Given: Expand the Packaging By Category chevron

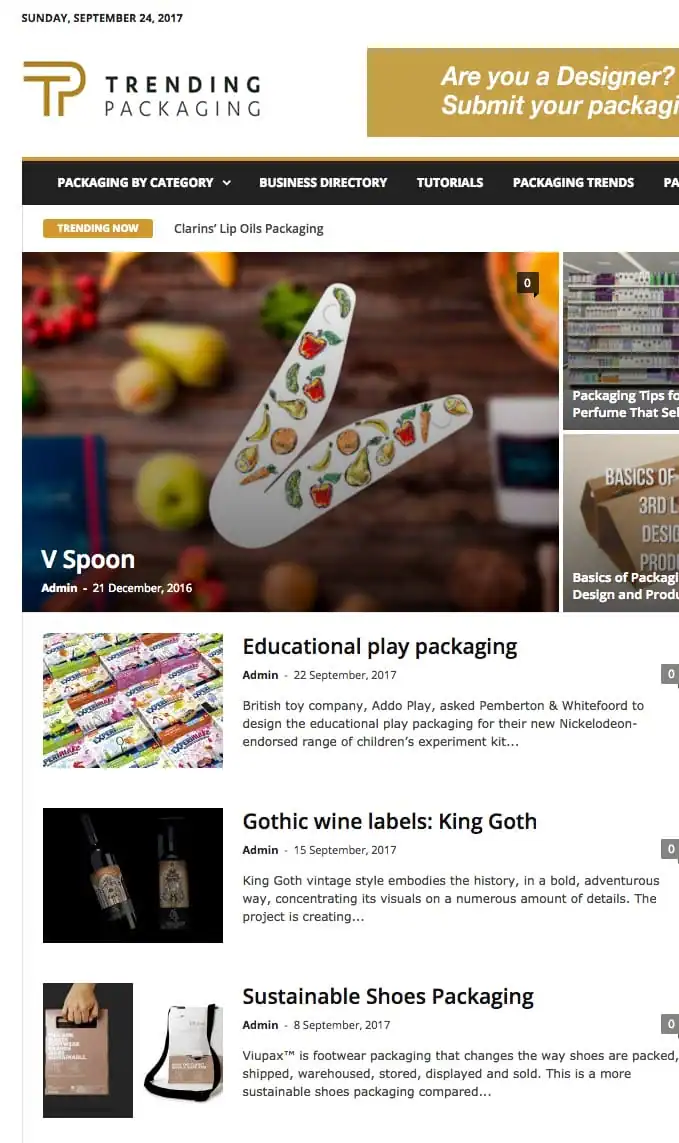Looking at the screenshot, I should point(227,182).
